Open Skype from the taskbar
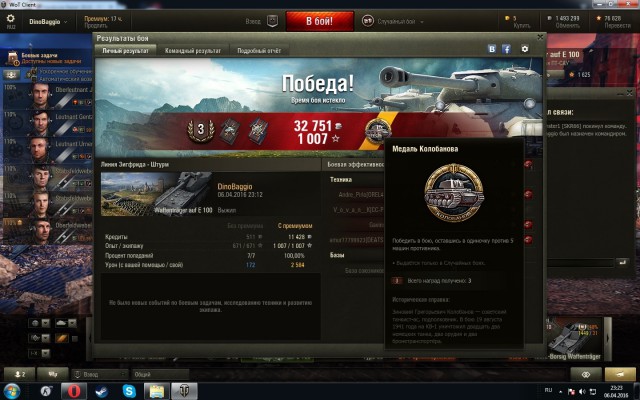This screenshot has width=640, height=400. coord(129,391)
